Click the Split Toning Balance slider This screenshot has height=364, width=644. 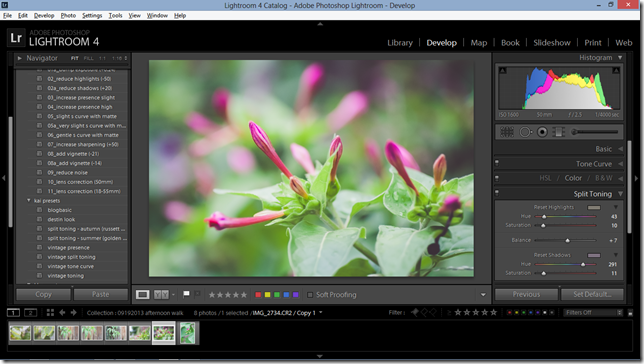(x=565, y=240)
